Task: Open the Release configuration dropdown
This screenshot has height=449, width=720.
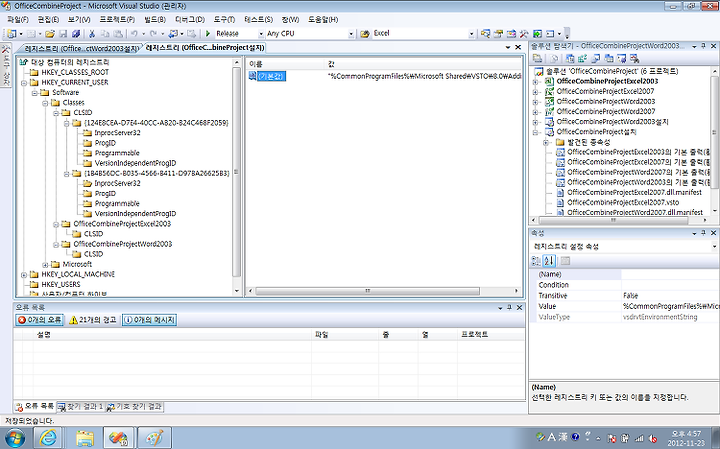Action: click(x=261, y=34)
